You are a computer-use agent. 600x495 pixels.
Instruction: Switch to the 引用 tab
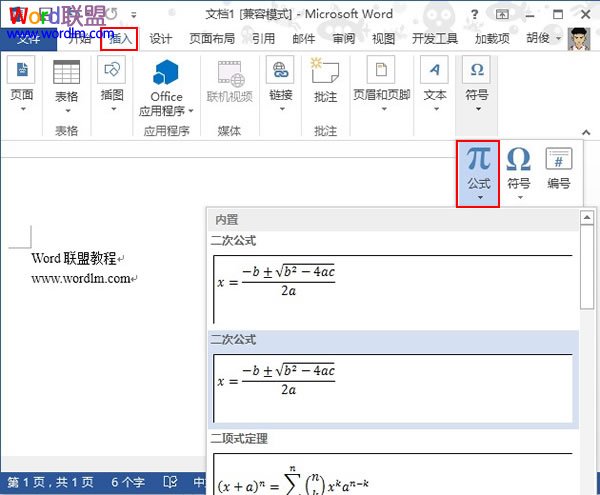coord(263,39)
